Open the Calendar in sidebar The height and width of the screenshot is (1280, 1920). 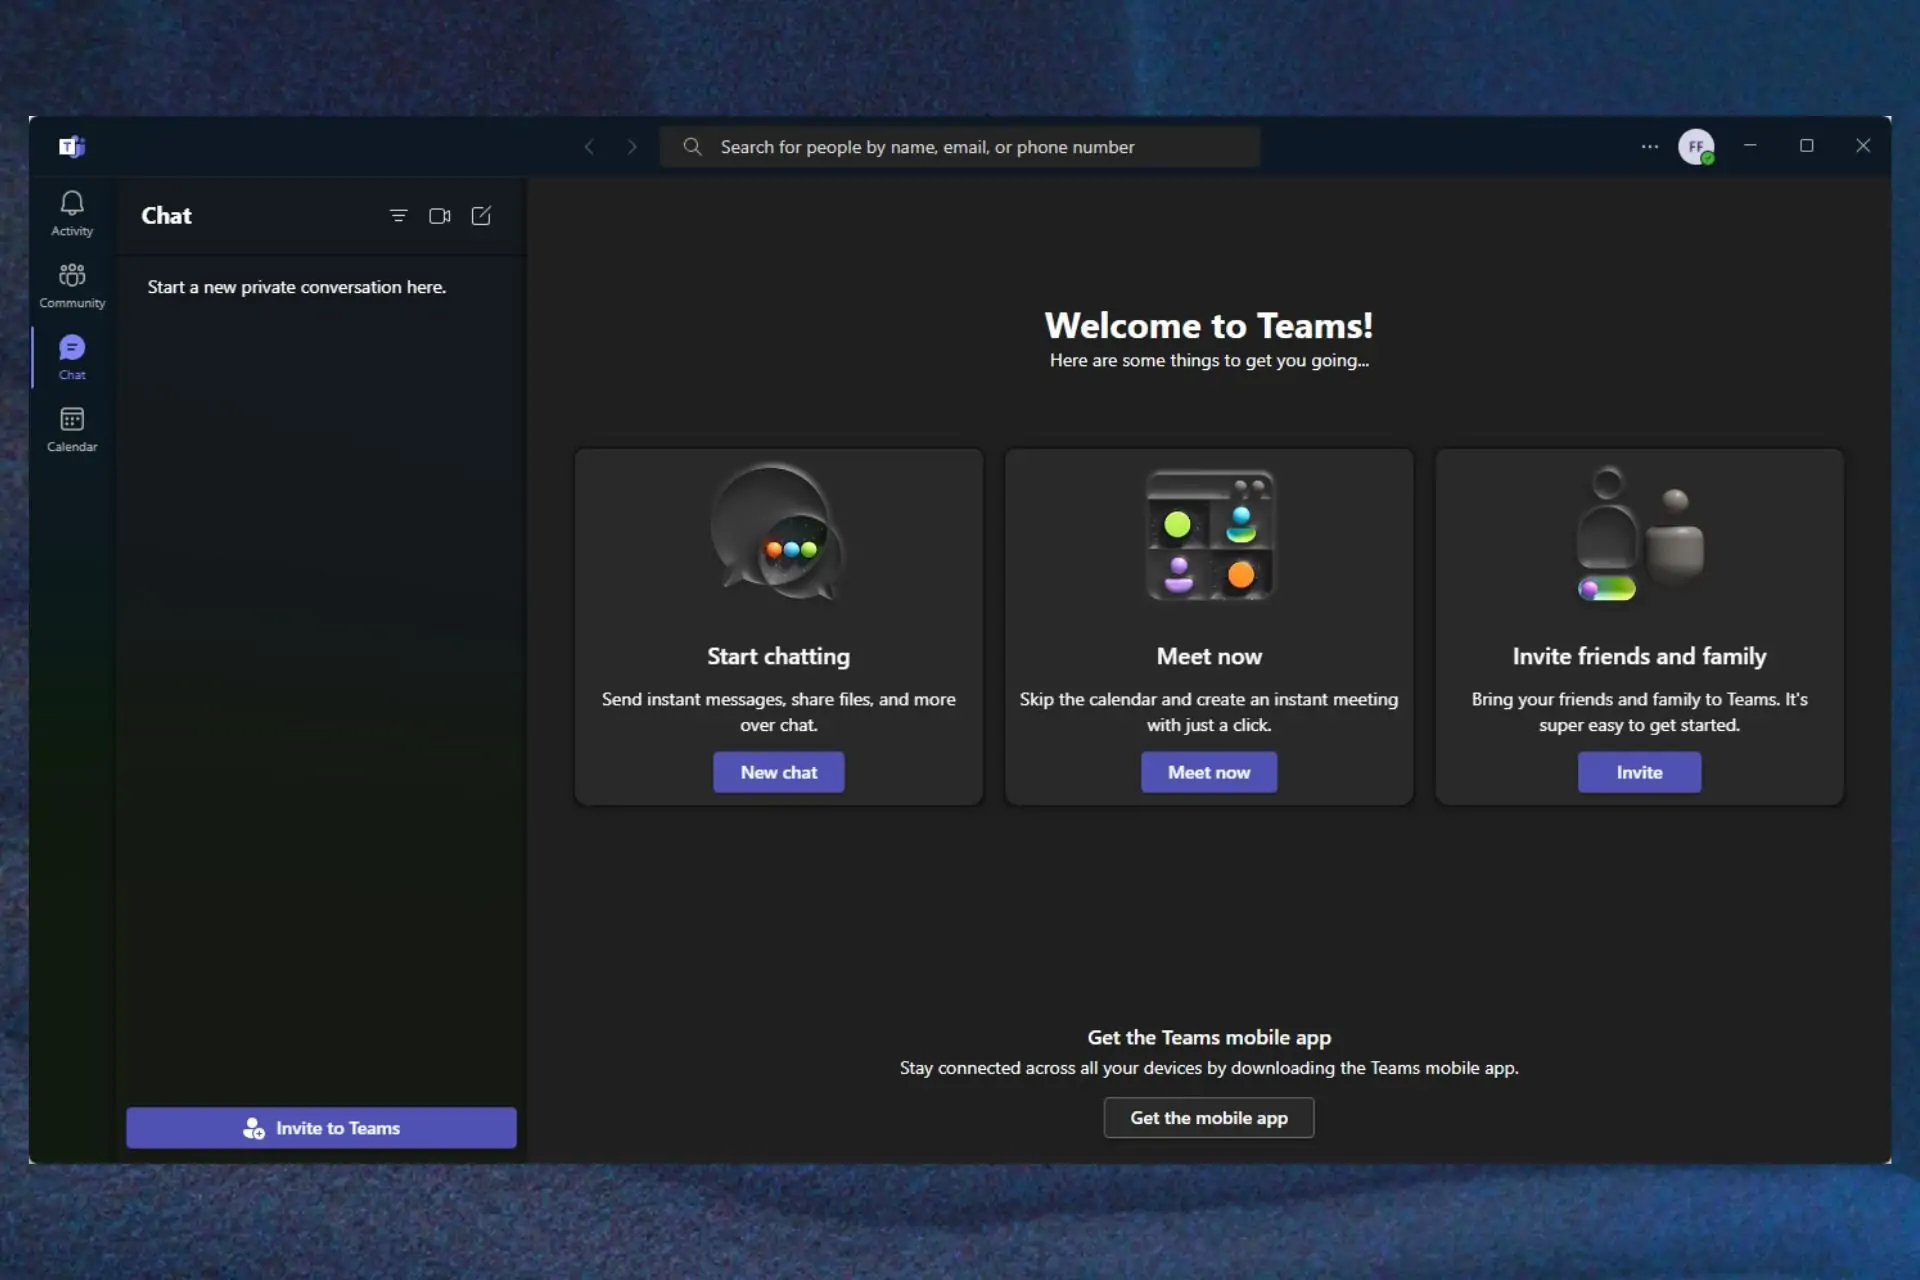tap(72, 429)
